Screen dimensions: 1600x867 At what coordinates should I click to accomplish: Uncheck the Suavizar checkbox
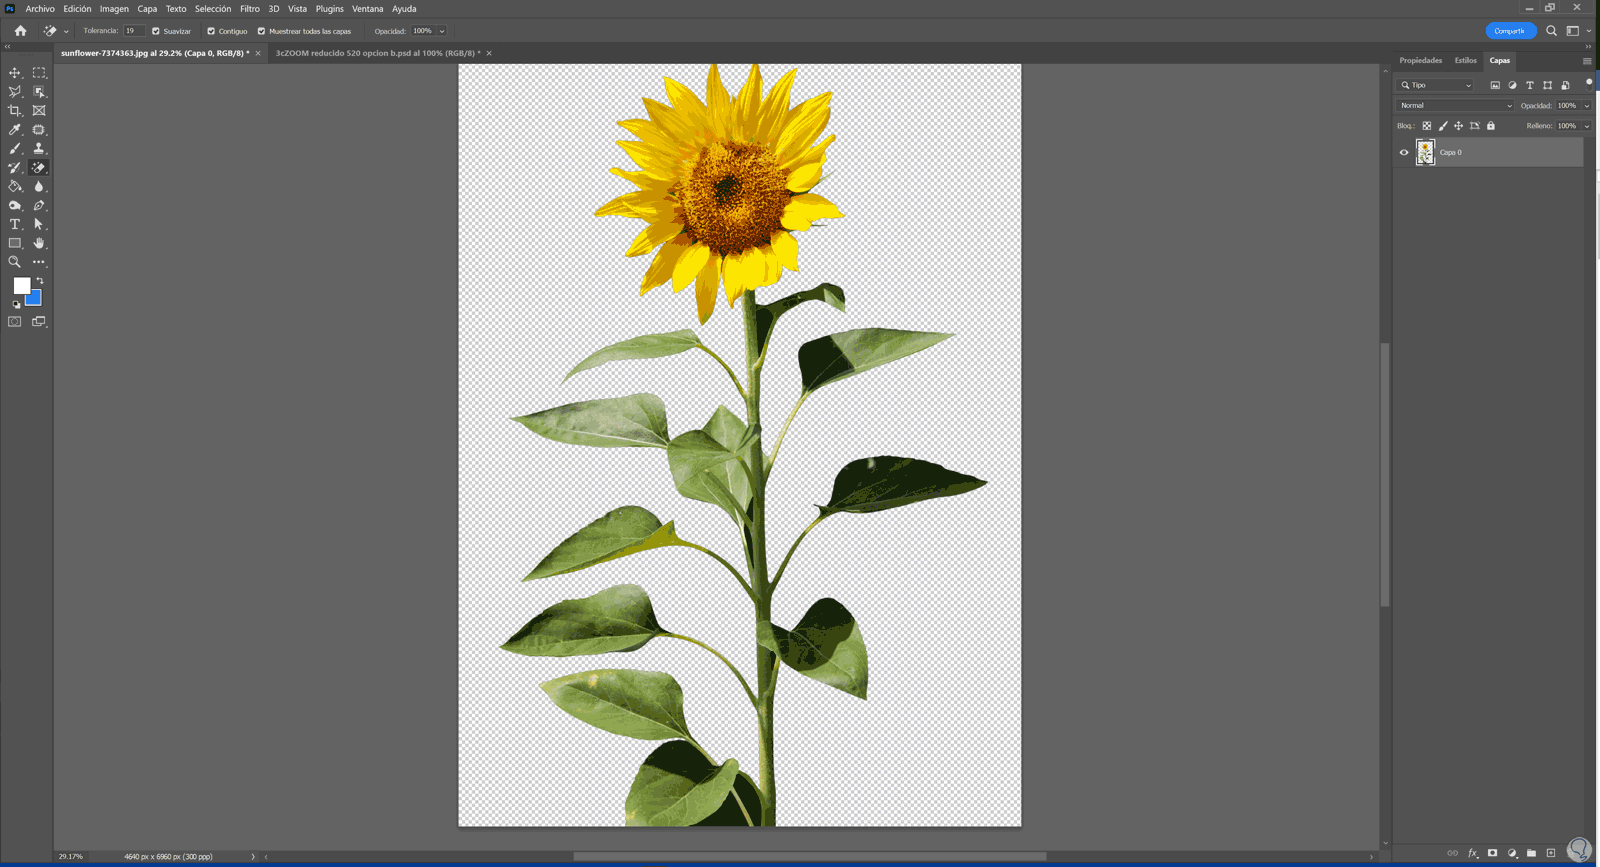click(156, 31)
